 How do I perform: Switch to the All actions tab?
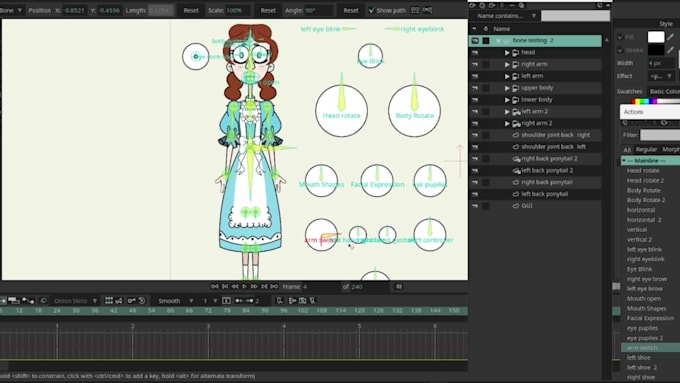click(627, 149)
